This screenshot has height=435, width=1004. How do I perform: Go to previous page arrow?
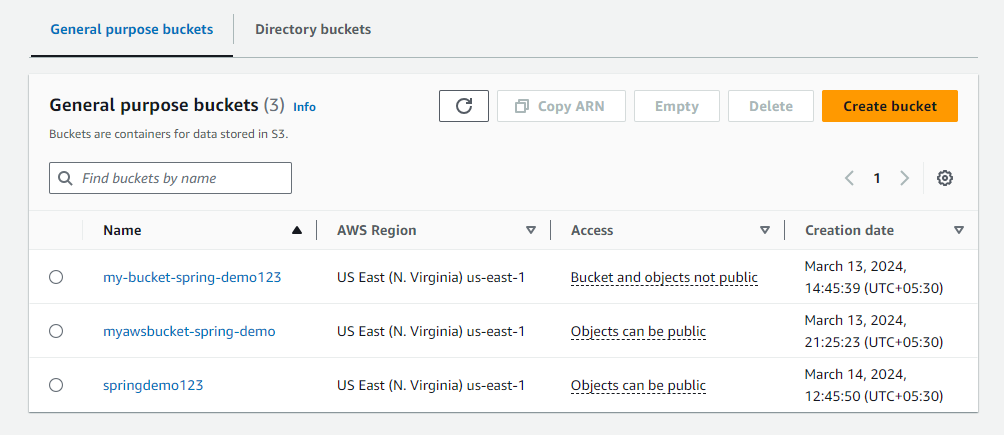point(849,178)
